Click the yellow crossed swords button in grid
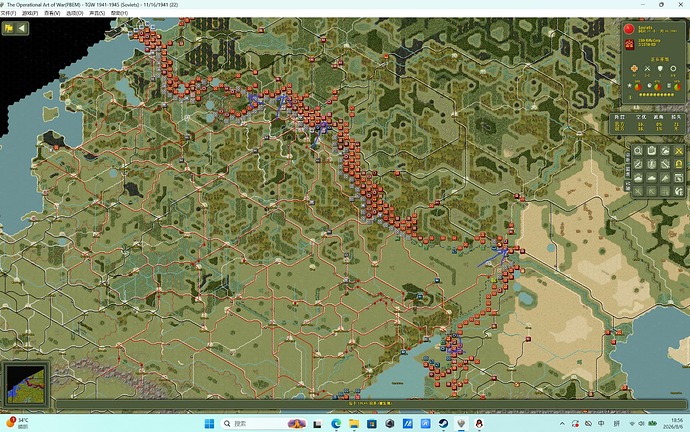The image size is (690, 432). 679,151
